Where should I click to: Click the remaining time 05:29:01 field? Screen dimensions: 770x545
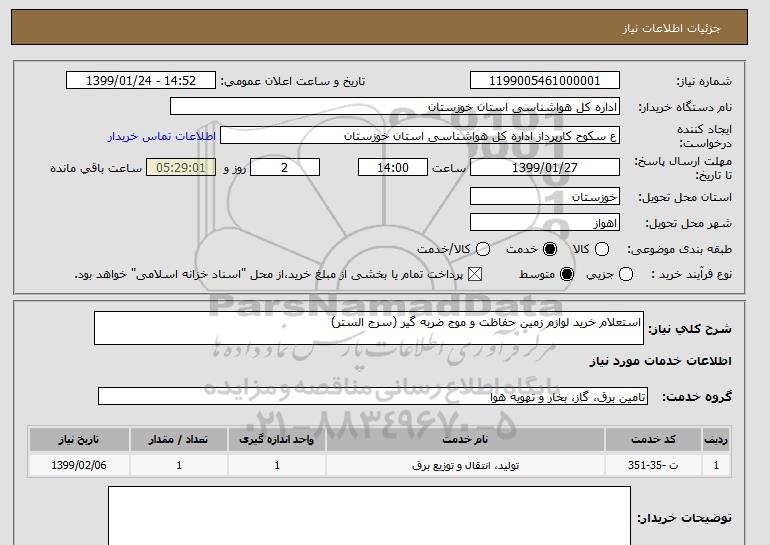(x=181, y=167)
